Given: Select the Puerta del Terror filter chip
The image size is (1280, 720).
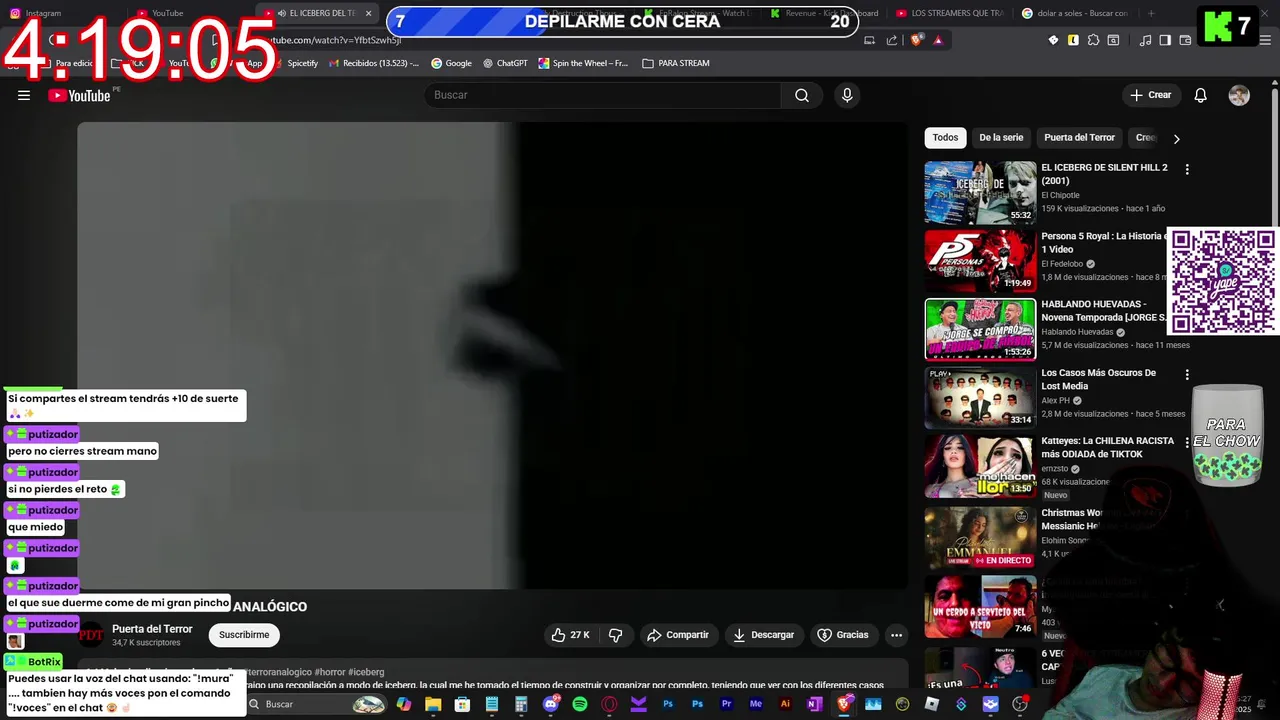Looking at the screenshot, I should click(x=1079, y=138).
